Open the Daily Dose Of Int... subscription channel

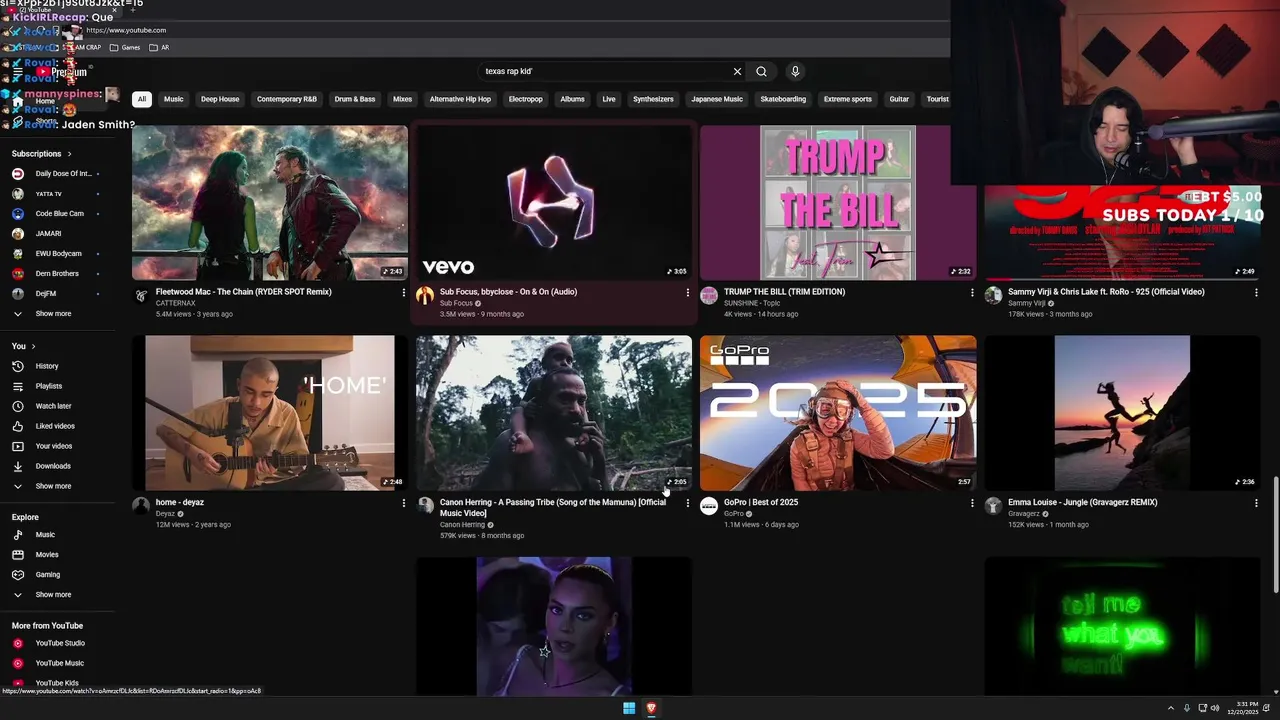pos(57,174)
